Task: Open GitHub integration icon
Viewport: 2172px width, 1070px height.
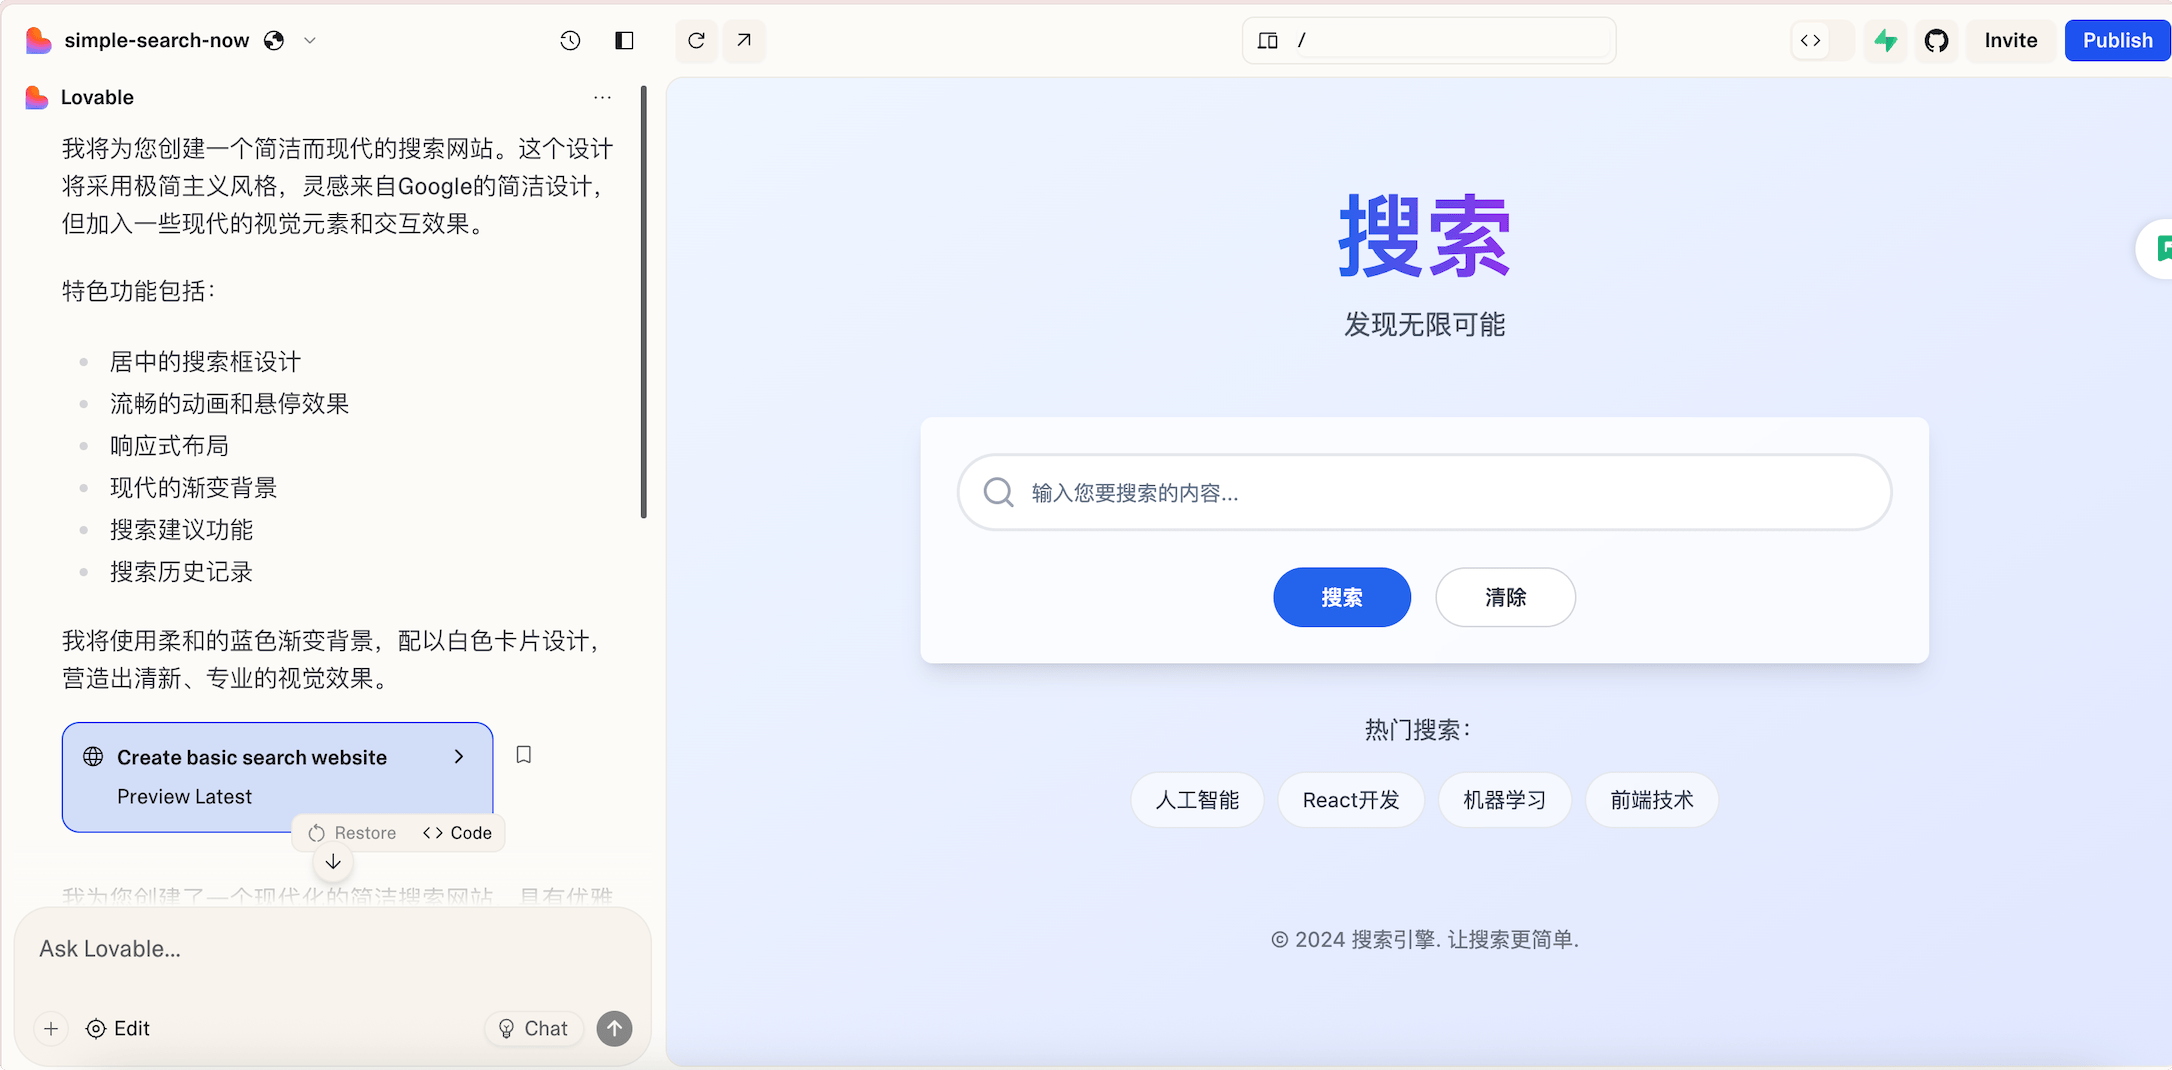Action: (1937, 40)
